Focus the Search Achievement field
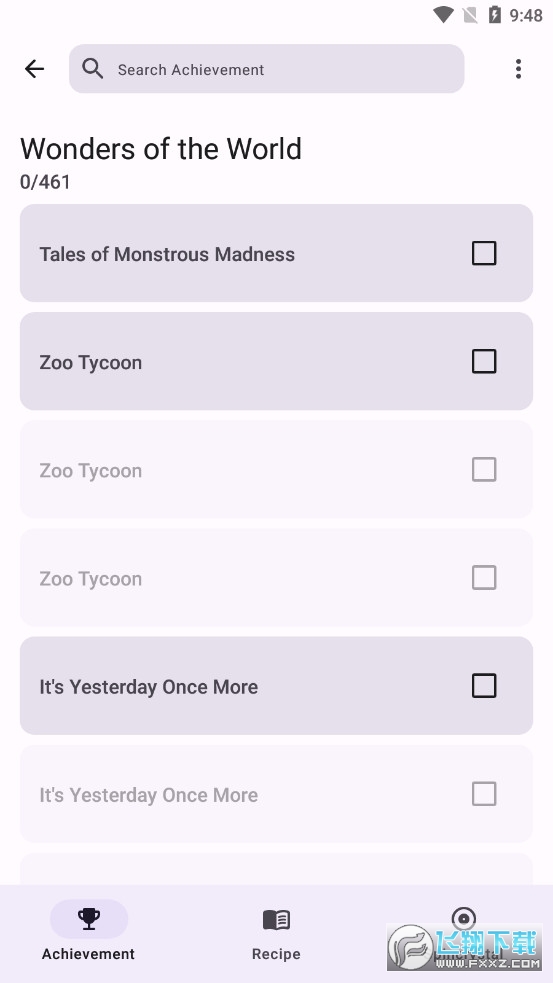The height and width of the screenshot is (983, 553). pos(266,68)
